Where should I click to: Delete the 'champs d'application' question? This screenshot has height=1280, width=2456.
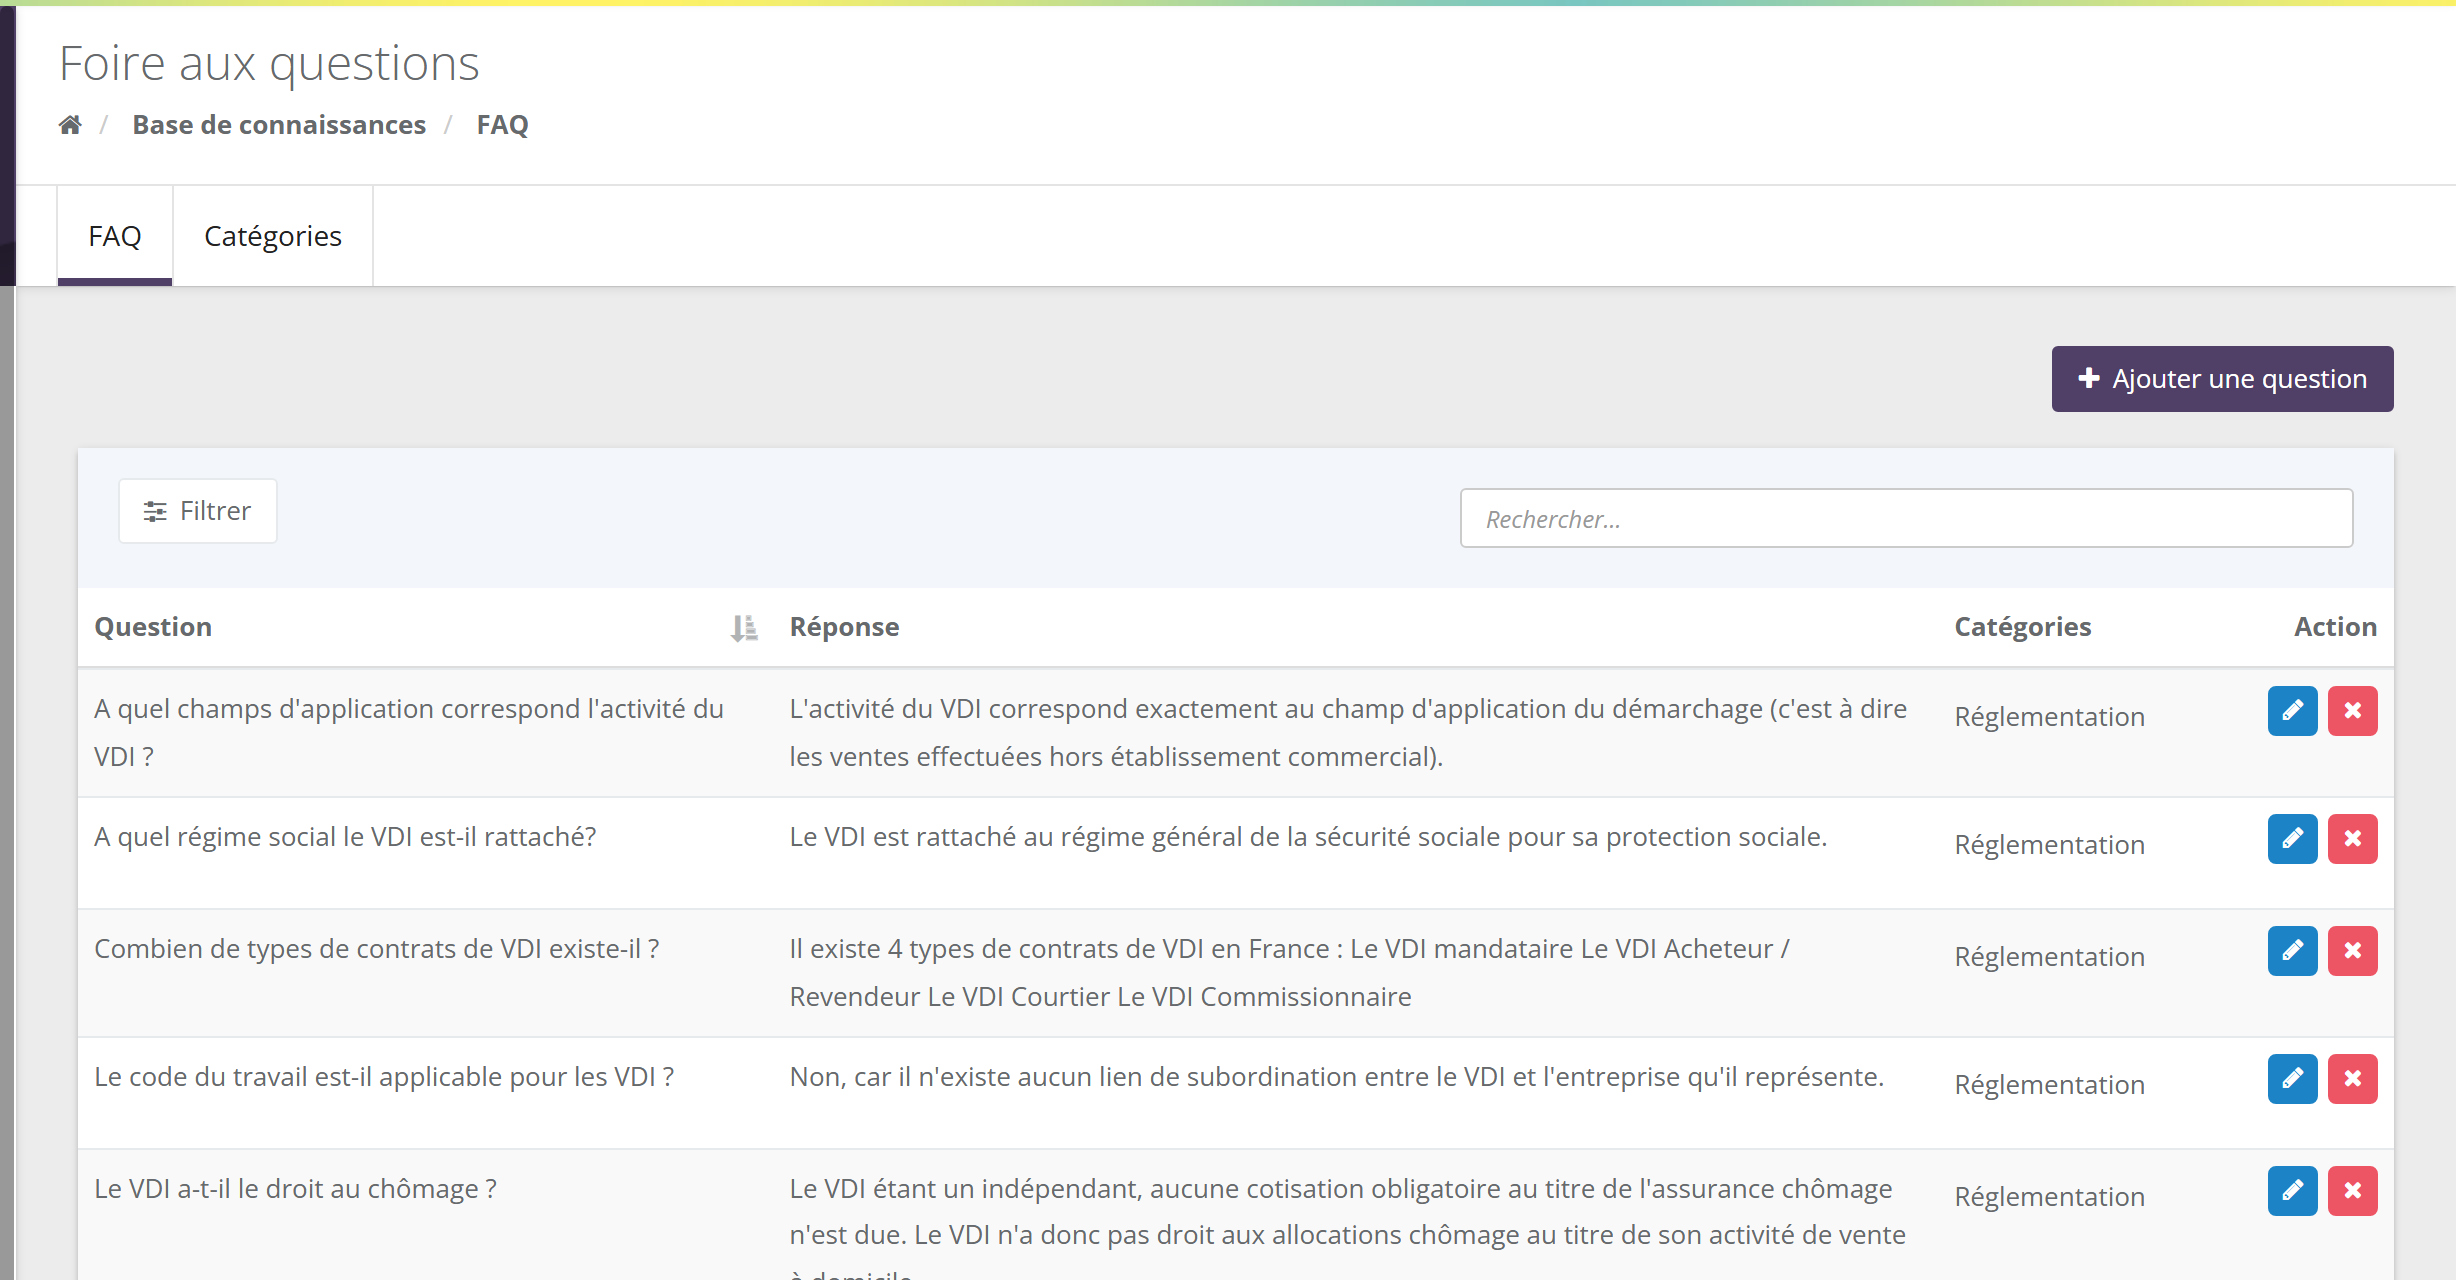[2352, 711]
